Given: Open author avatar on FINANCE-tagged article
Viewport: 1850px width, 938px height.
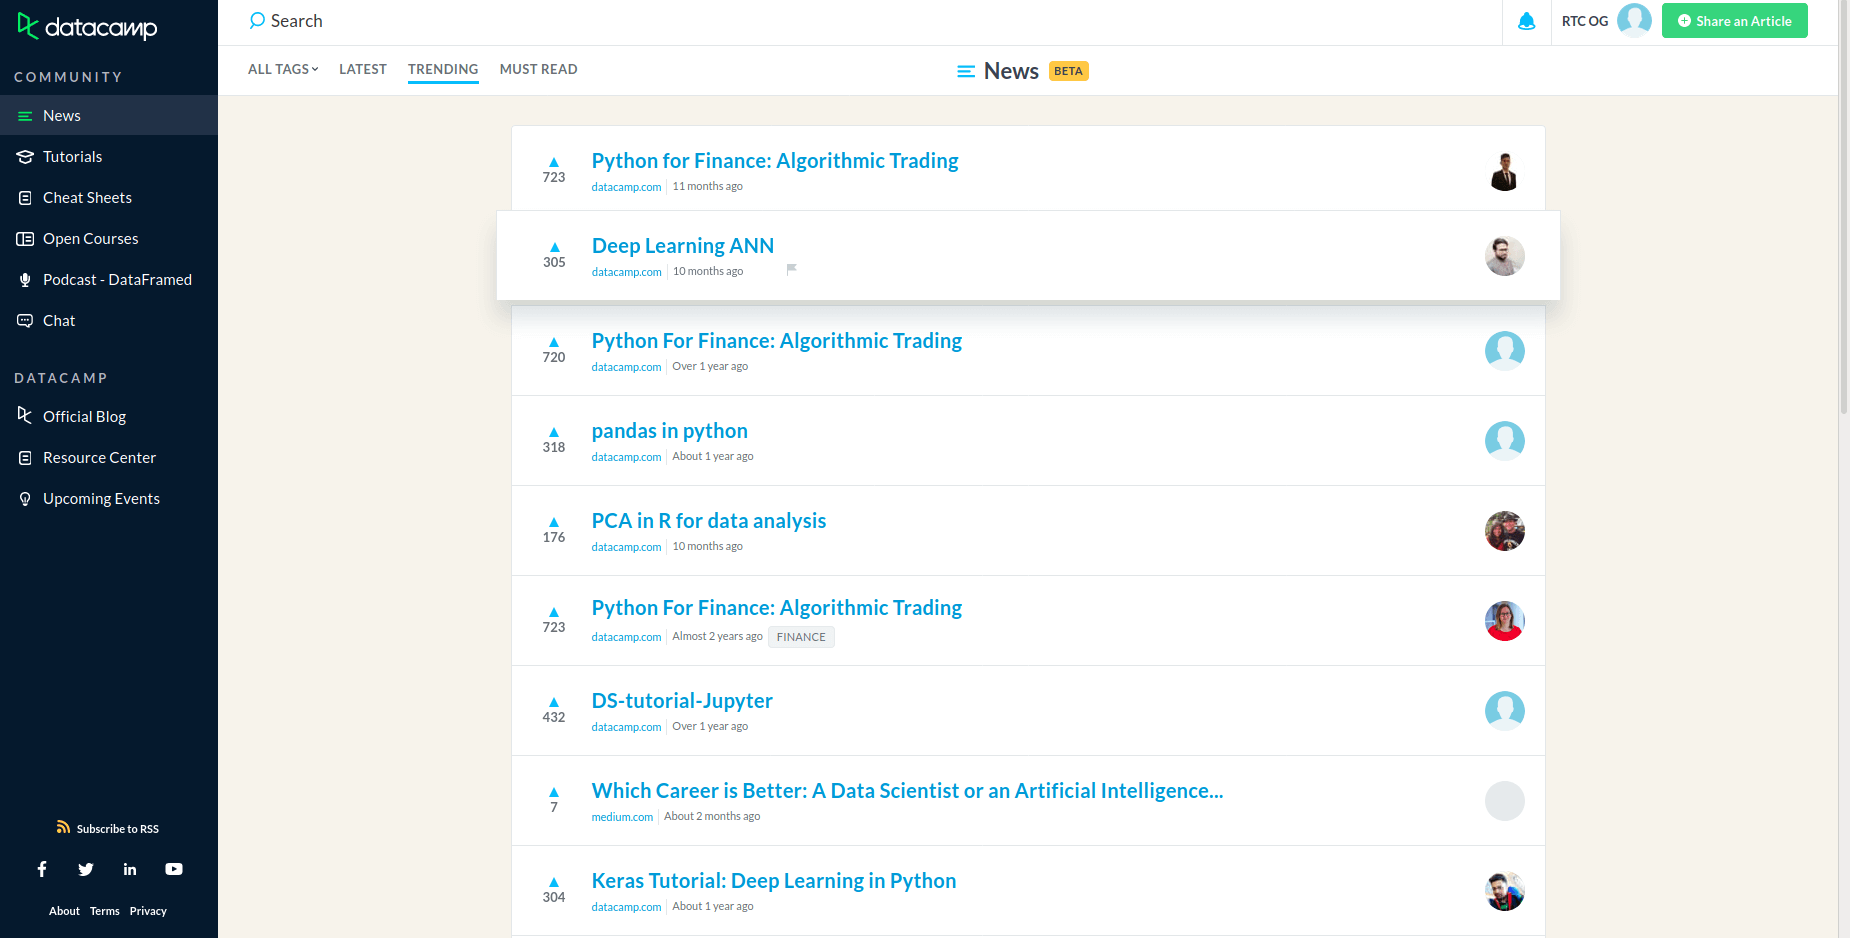Looking at the screenshot, I should [x=1504, y=621].
